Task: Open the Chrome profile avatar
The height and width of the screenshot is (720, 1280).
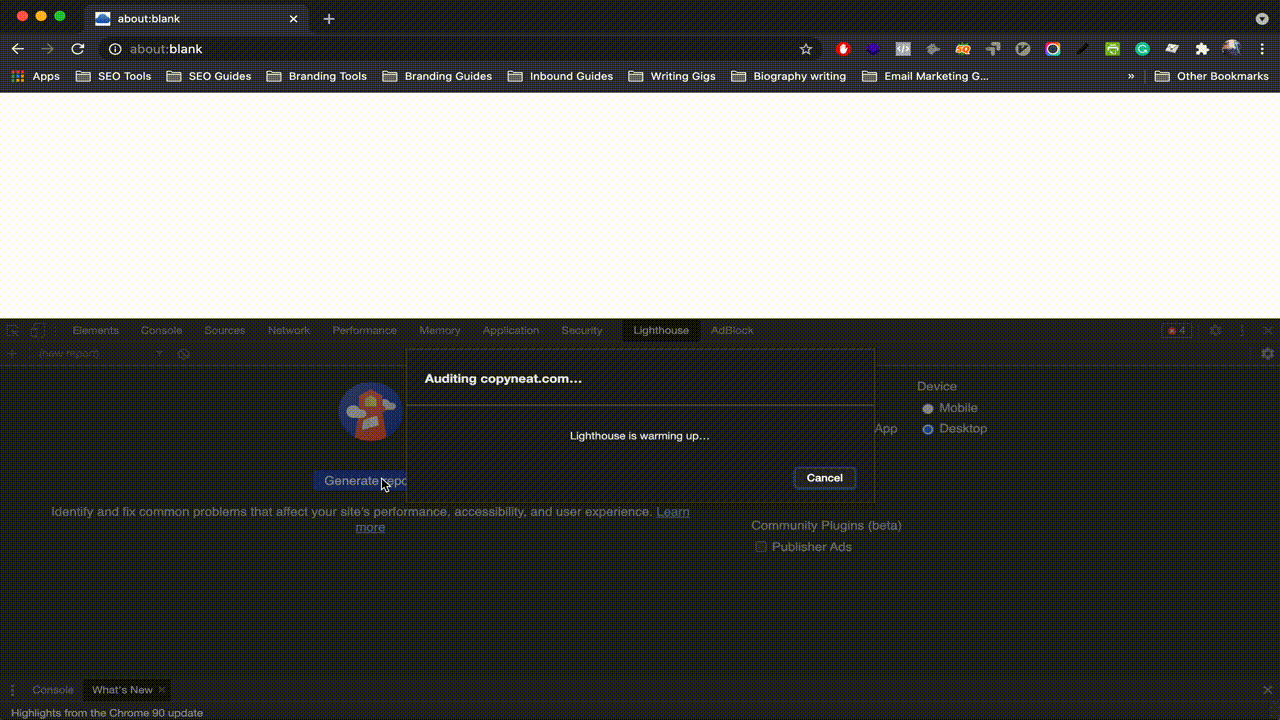Action: 1231,48
